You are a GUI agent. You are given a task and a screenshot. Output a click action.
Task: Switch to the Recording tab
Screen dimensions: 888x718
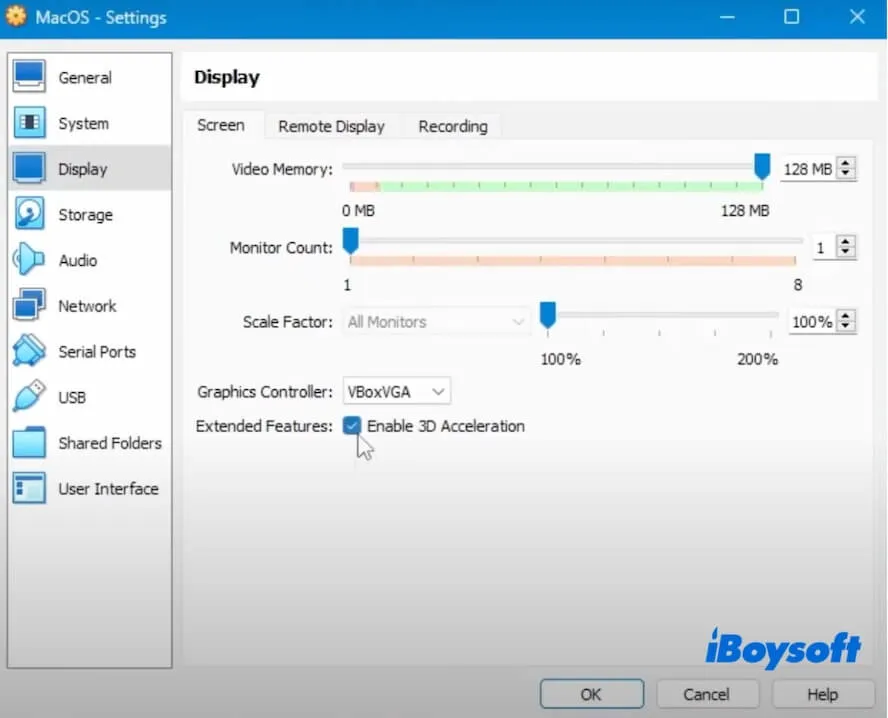(452, 126)
